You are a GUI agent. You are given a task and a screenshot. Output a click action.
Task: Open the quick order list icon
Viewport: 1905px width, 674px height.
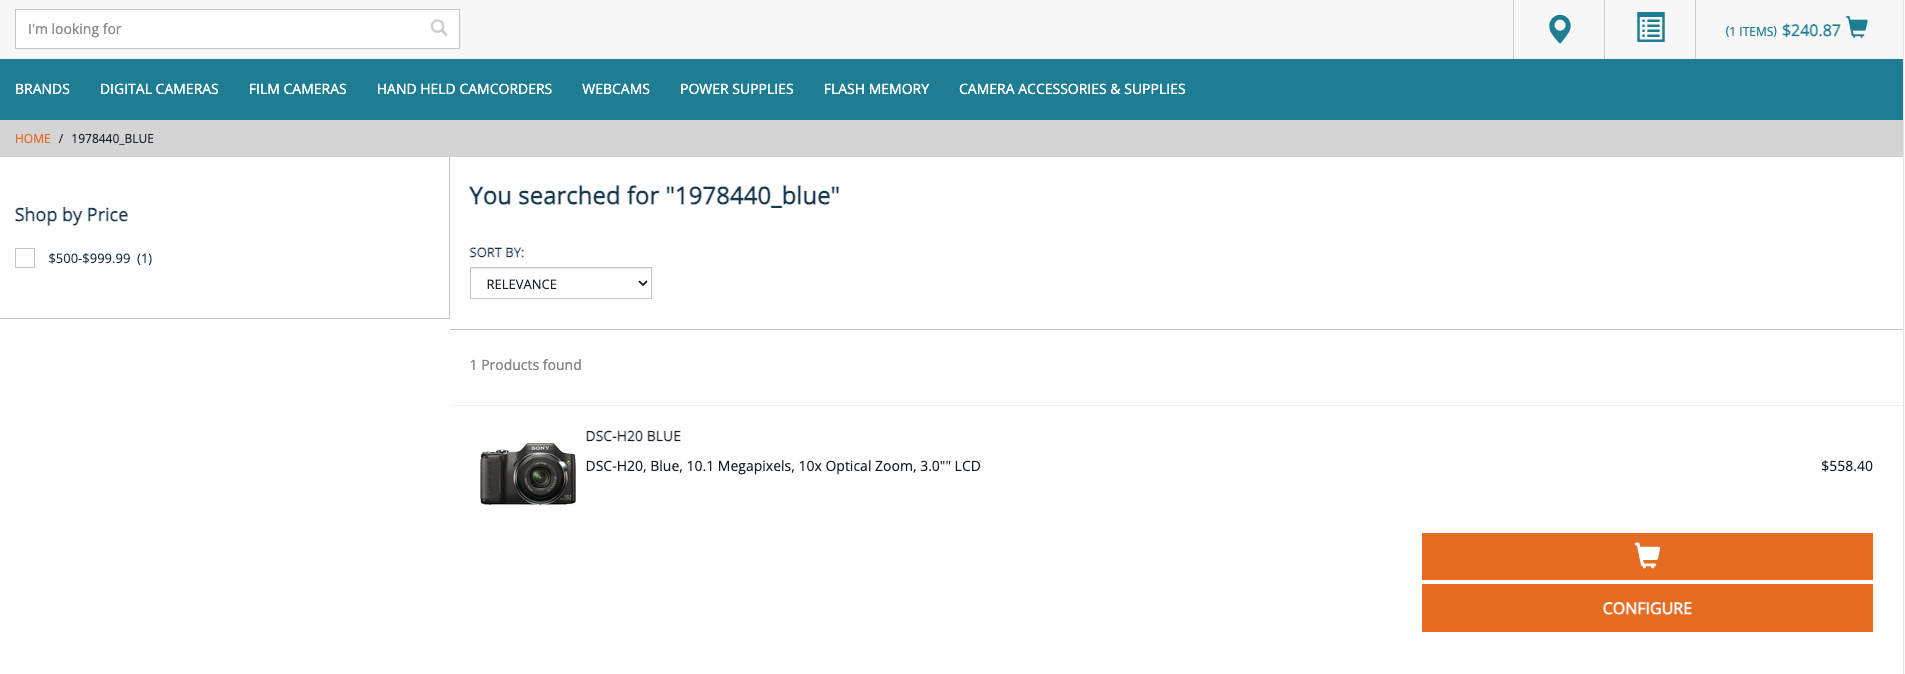coord(1650,28)
